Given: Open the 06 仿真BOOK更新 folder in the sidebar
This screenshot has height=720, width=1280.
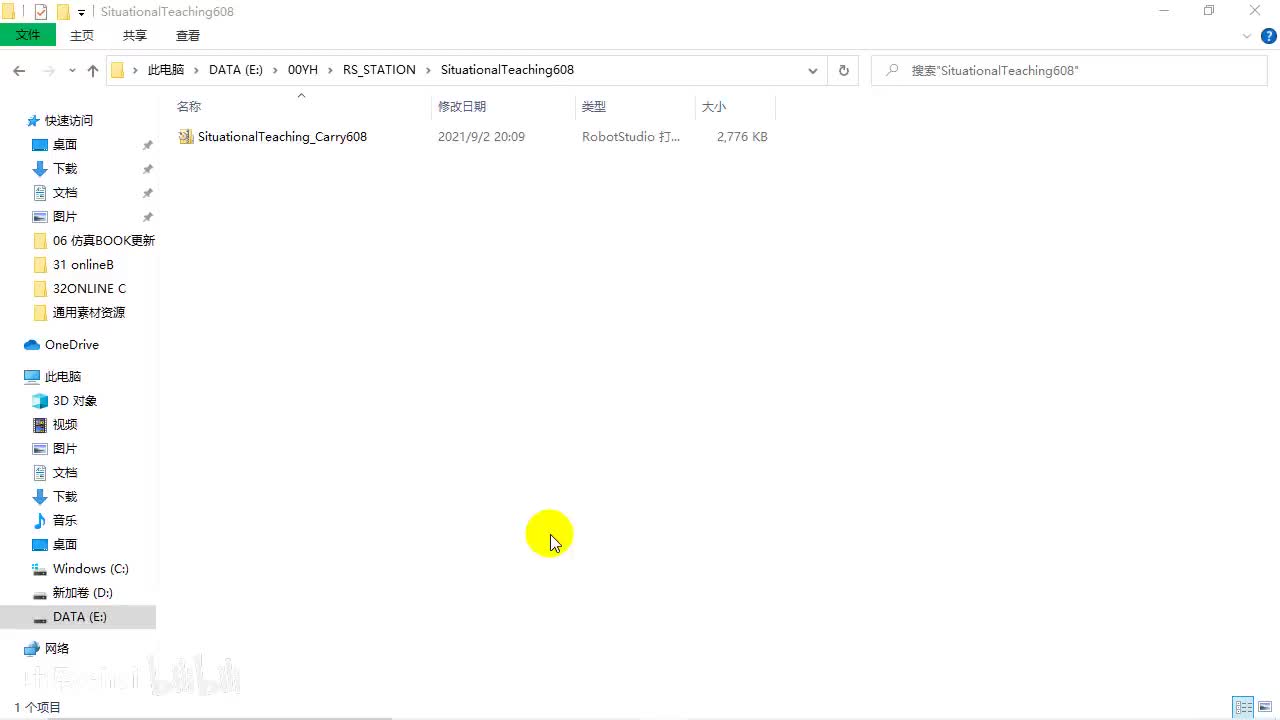Looking at the screenshot, I should tap(104, 240).
